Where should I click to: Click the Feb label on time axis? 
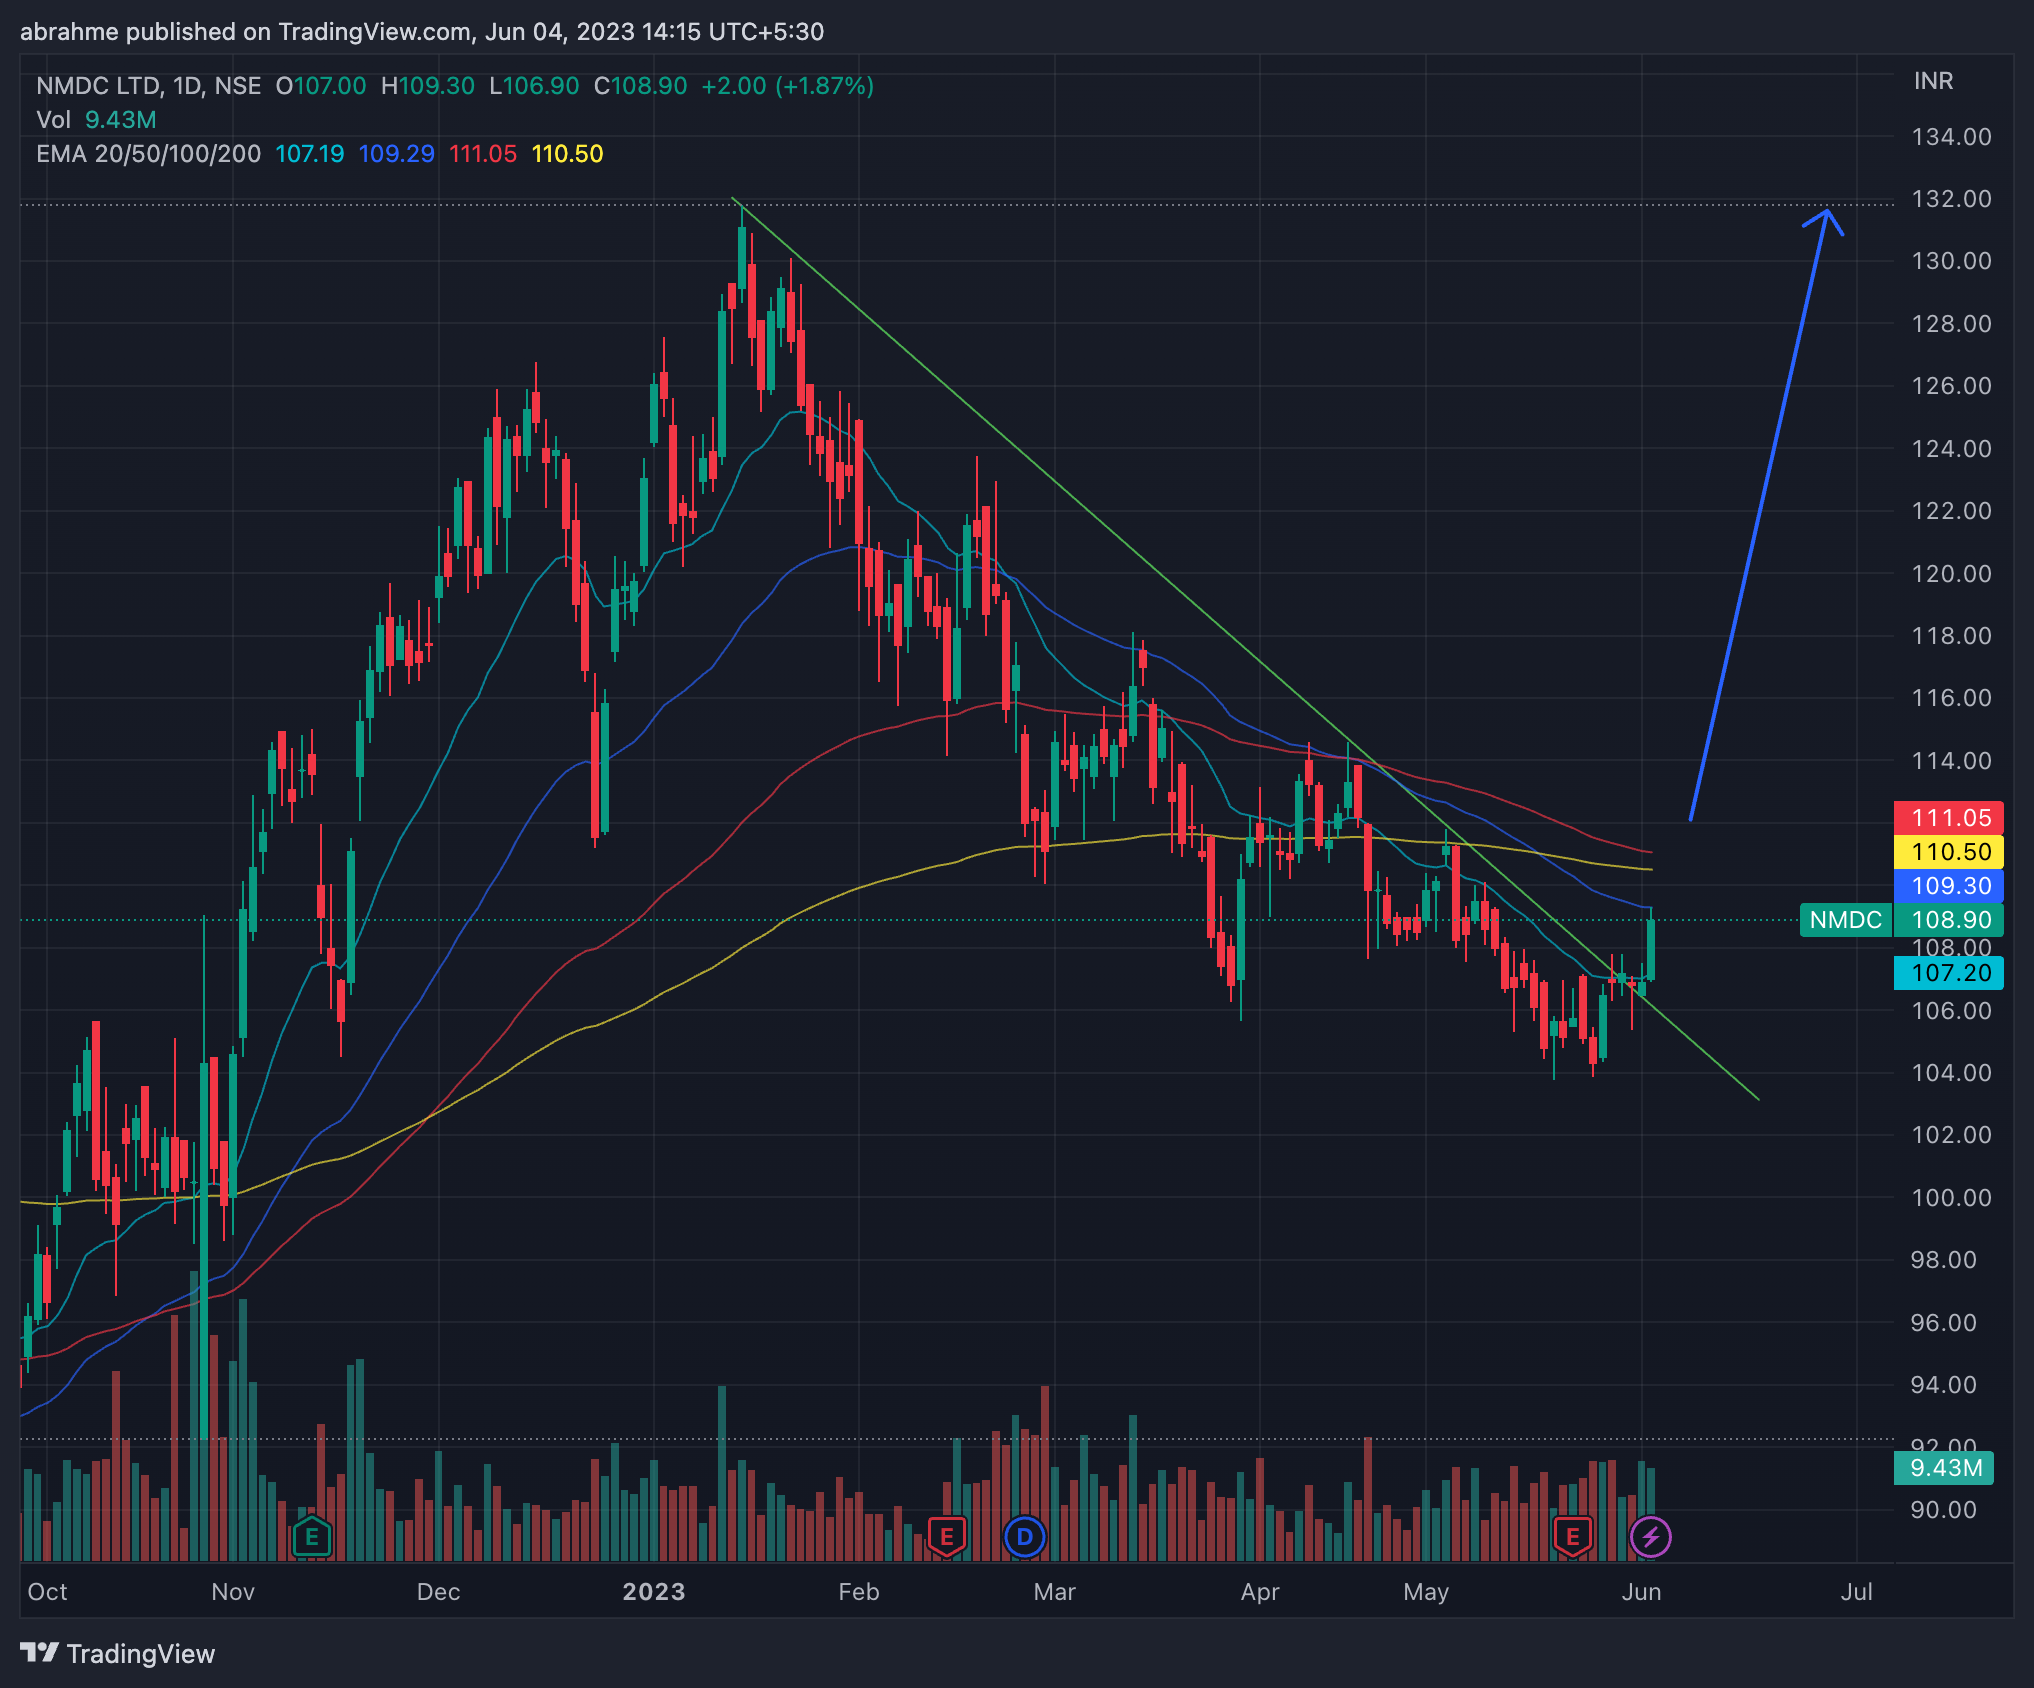[x=859, y=1592]
